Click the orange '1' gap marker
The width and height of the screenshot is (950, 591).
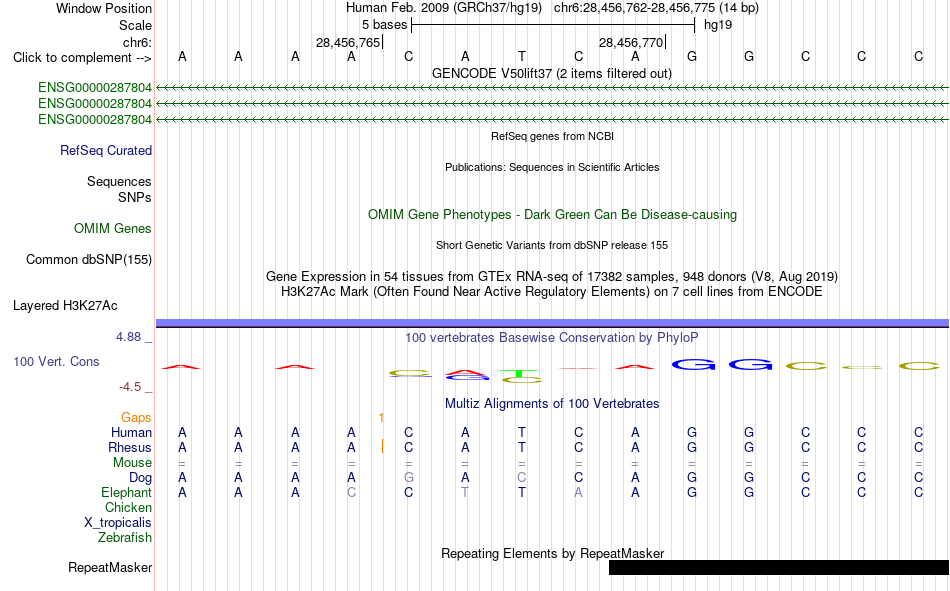[381, 418]
